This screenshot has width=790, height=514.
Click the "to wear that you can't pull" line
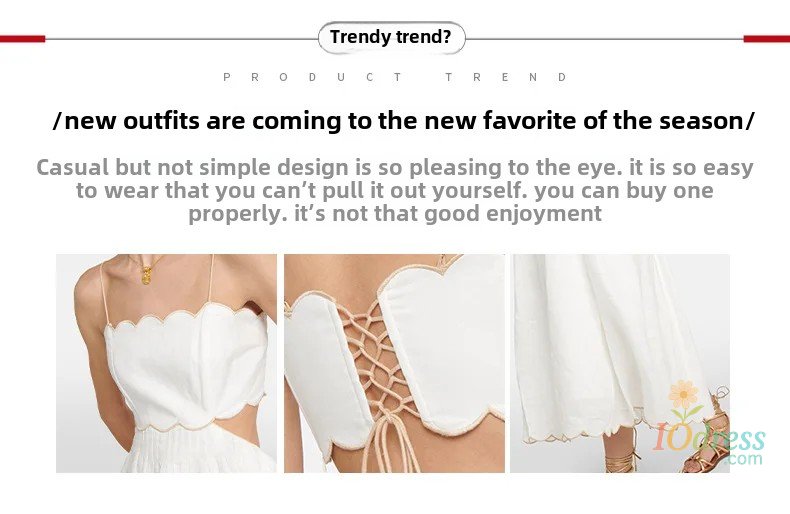click(x=394, y=190)
